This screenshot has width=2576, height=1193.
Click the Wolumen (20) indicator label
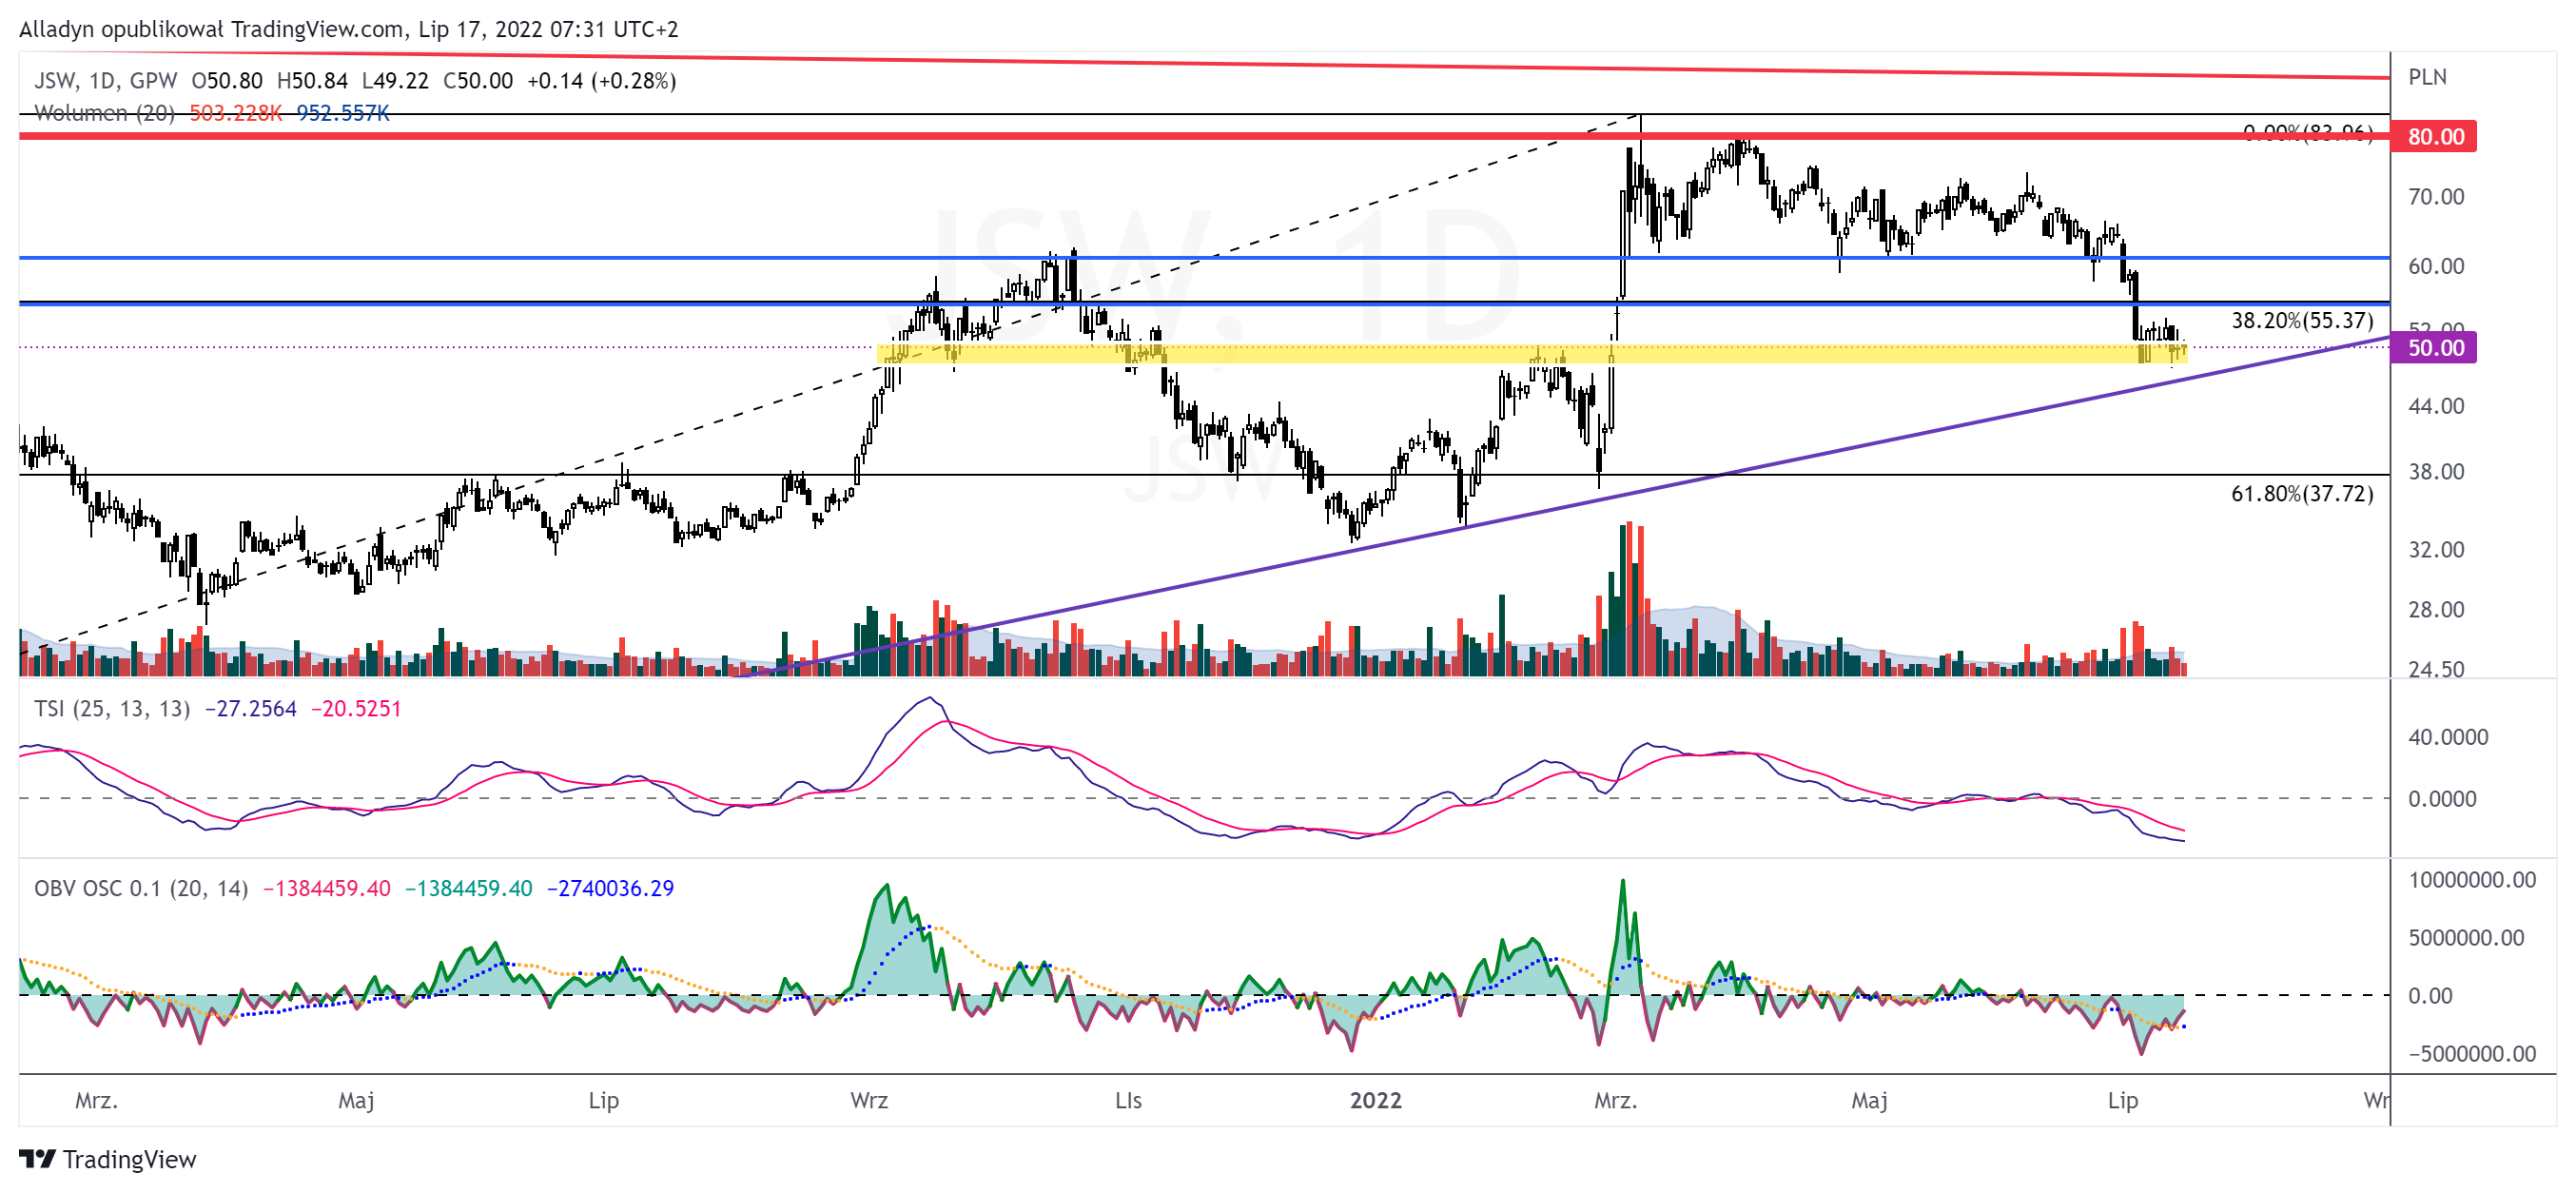pyautogui.click(x=104, y=113)
